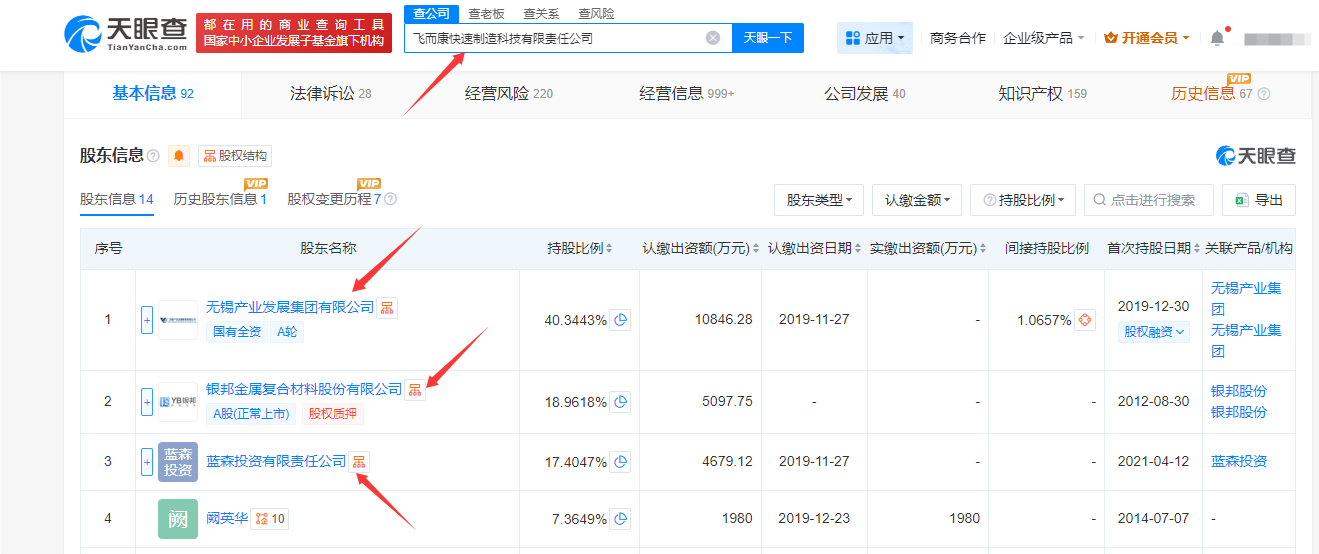Sort by 认缴出资日期 column header
The image size is (1319, 554).
(814, 248)
